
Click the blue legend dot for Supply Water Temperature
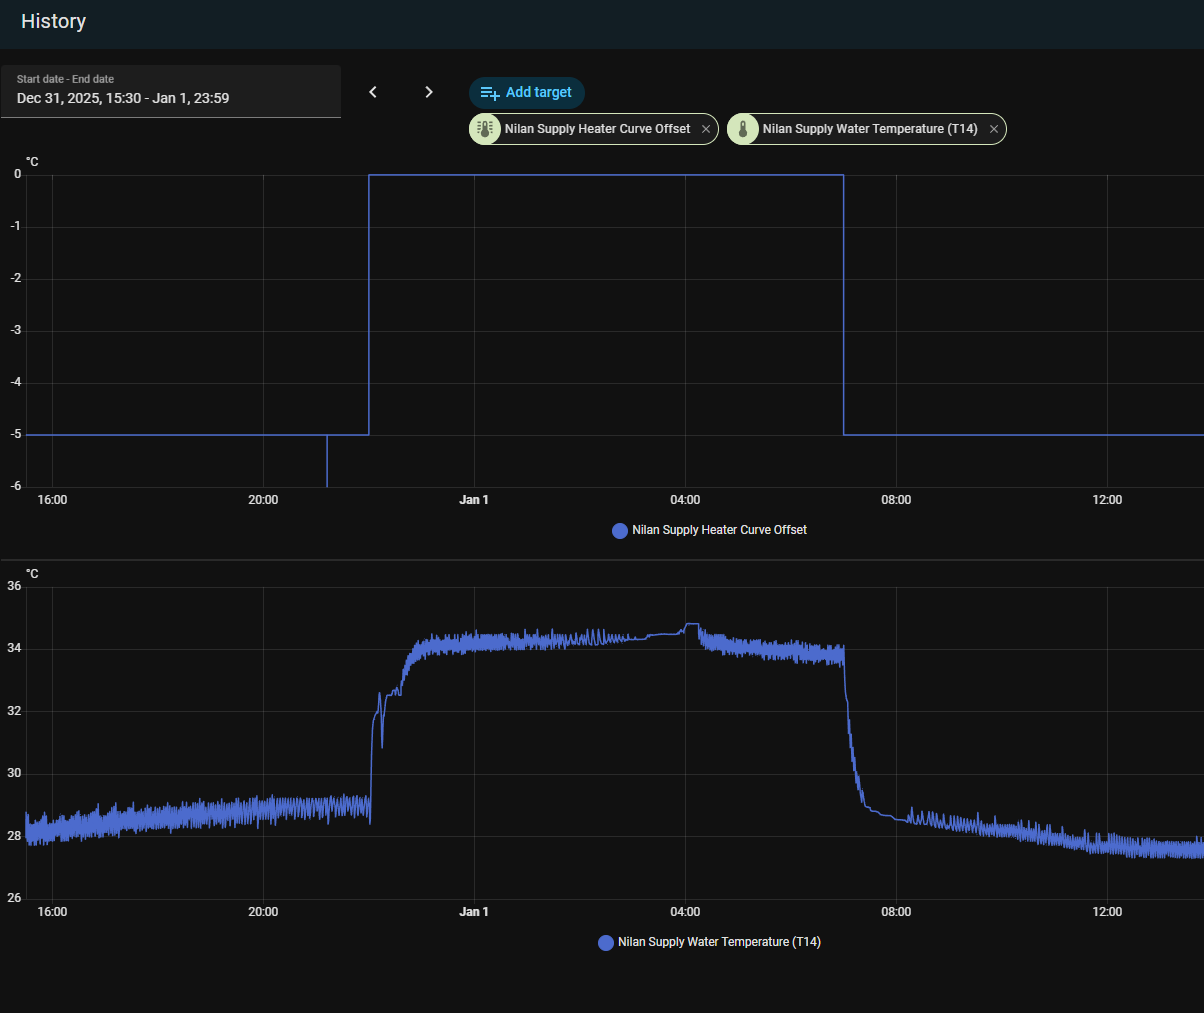[x=606, y=943]
